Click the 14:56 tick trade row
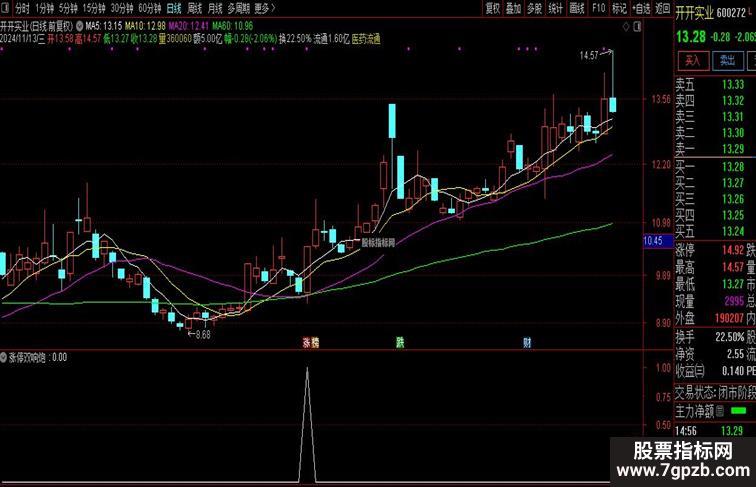This screenshot has height=487, width=756. click(715, 431)
